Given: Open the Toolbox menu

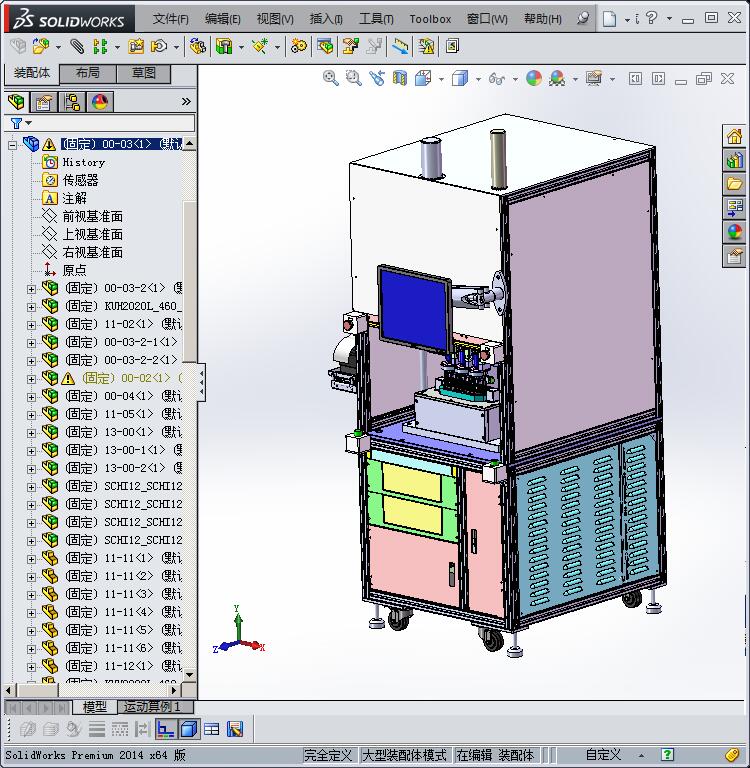Looking at the screenshot, I should (430, 19).
